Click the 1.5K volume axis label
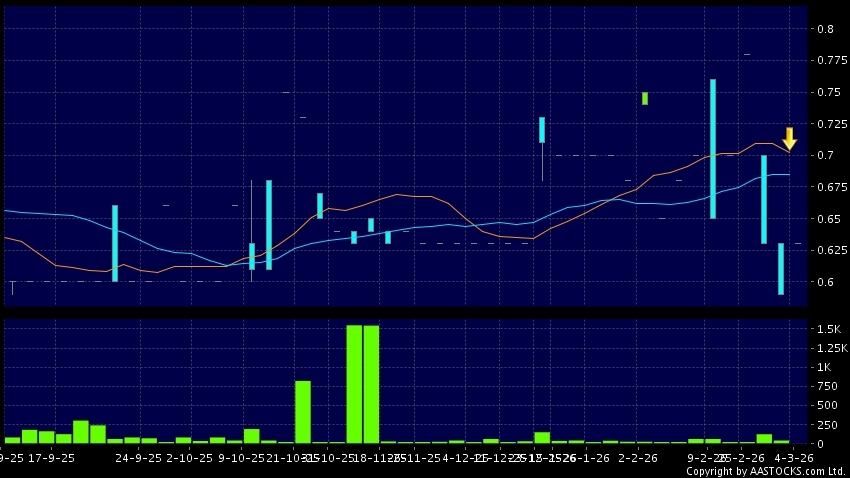Screen dimensions: 850x478 (828, 329)
